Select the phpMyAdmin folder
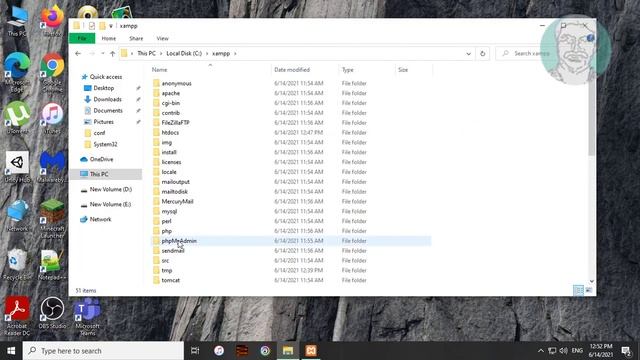 (179, 241)
